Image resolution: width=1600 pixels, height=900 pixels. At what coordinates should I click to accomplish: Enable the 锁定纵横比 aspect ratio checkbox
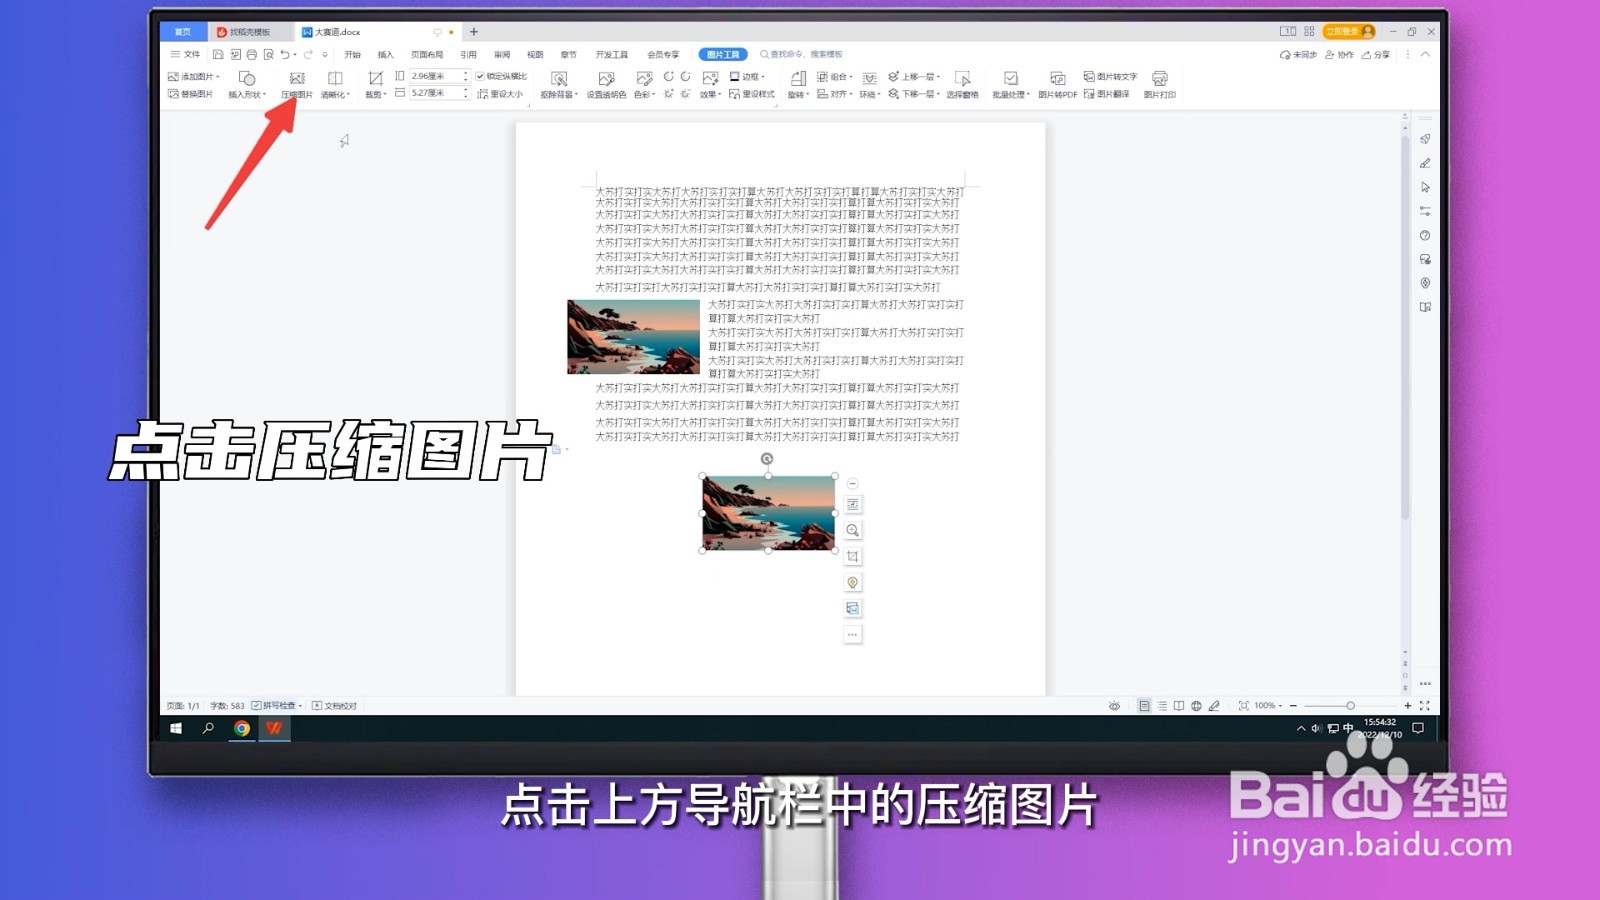[480, 78]
